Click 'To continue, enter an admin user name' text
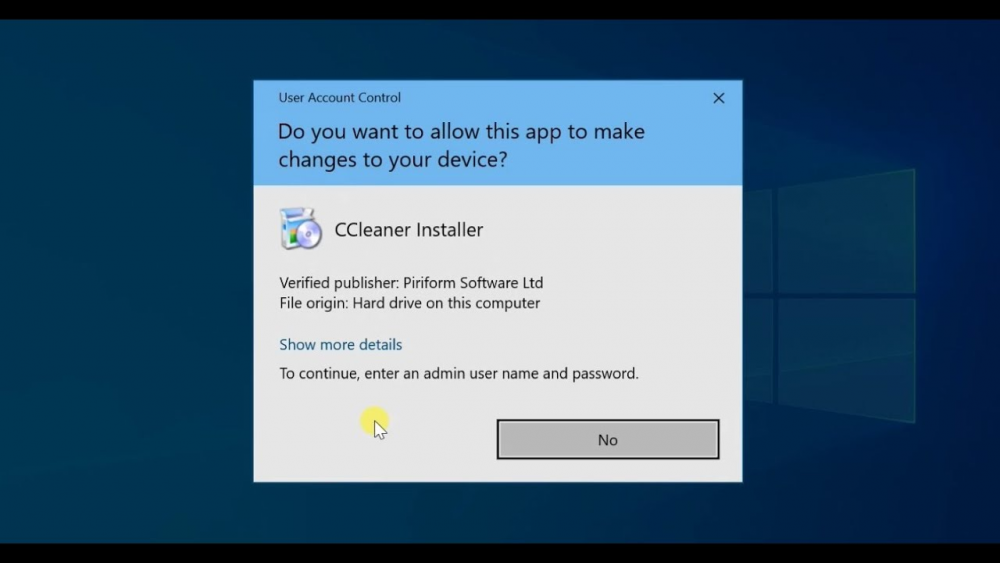The height and width of the screenshot is (563, 1000). tap(459, 373)
